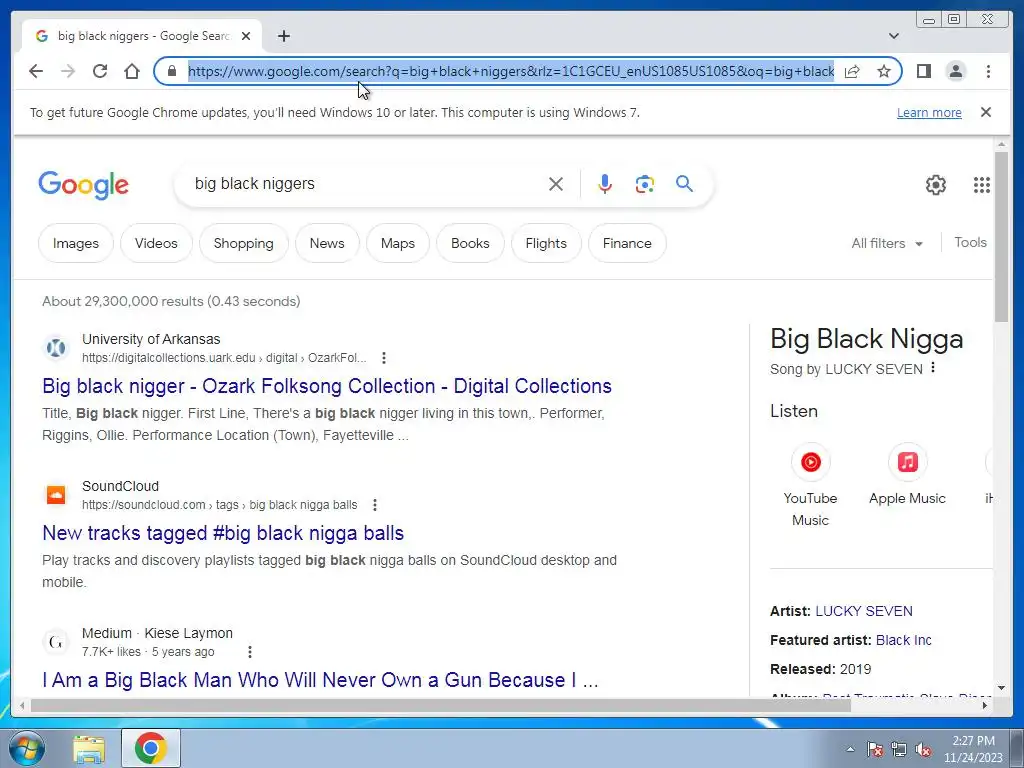Switch to the Images filter
This screenshot has height=768, width=1024.
pos(76,243)
